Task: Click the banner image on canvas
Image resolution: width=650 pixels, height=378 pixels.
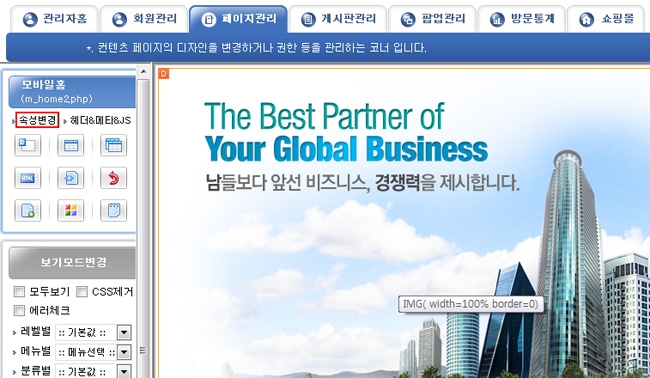Action: [x=404, y=224]
